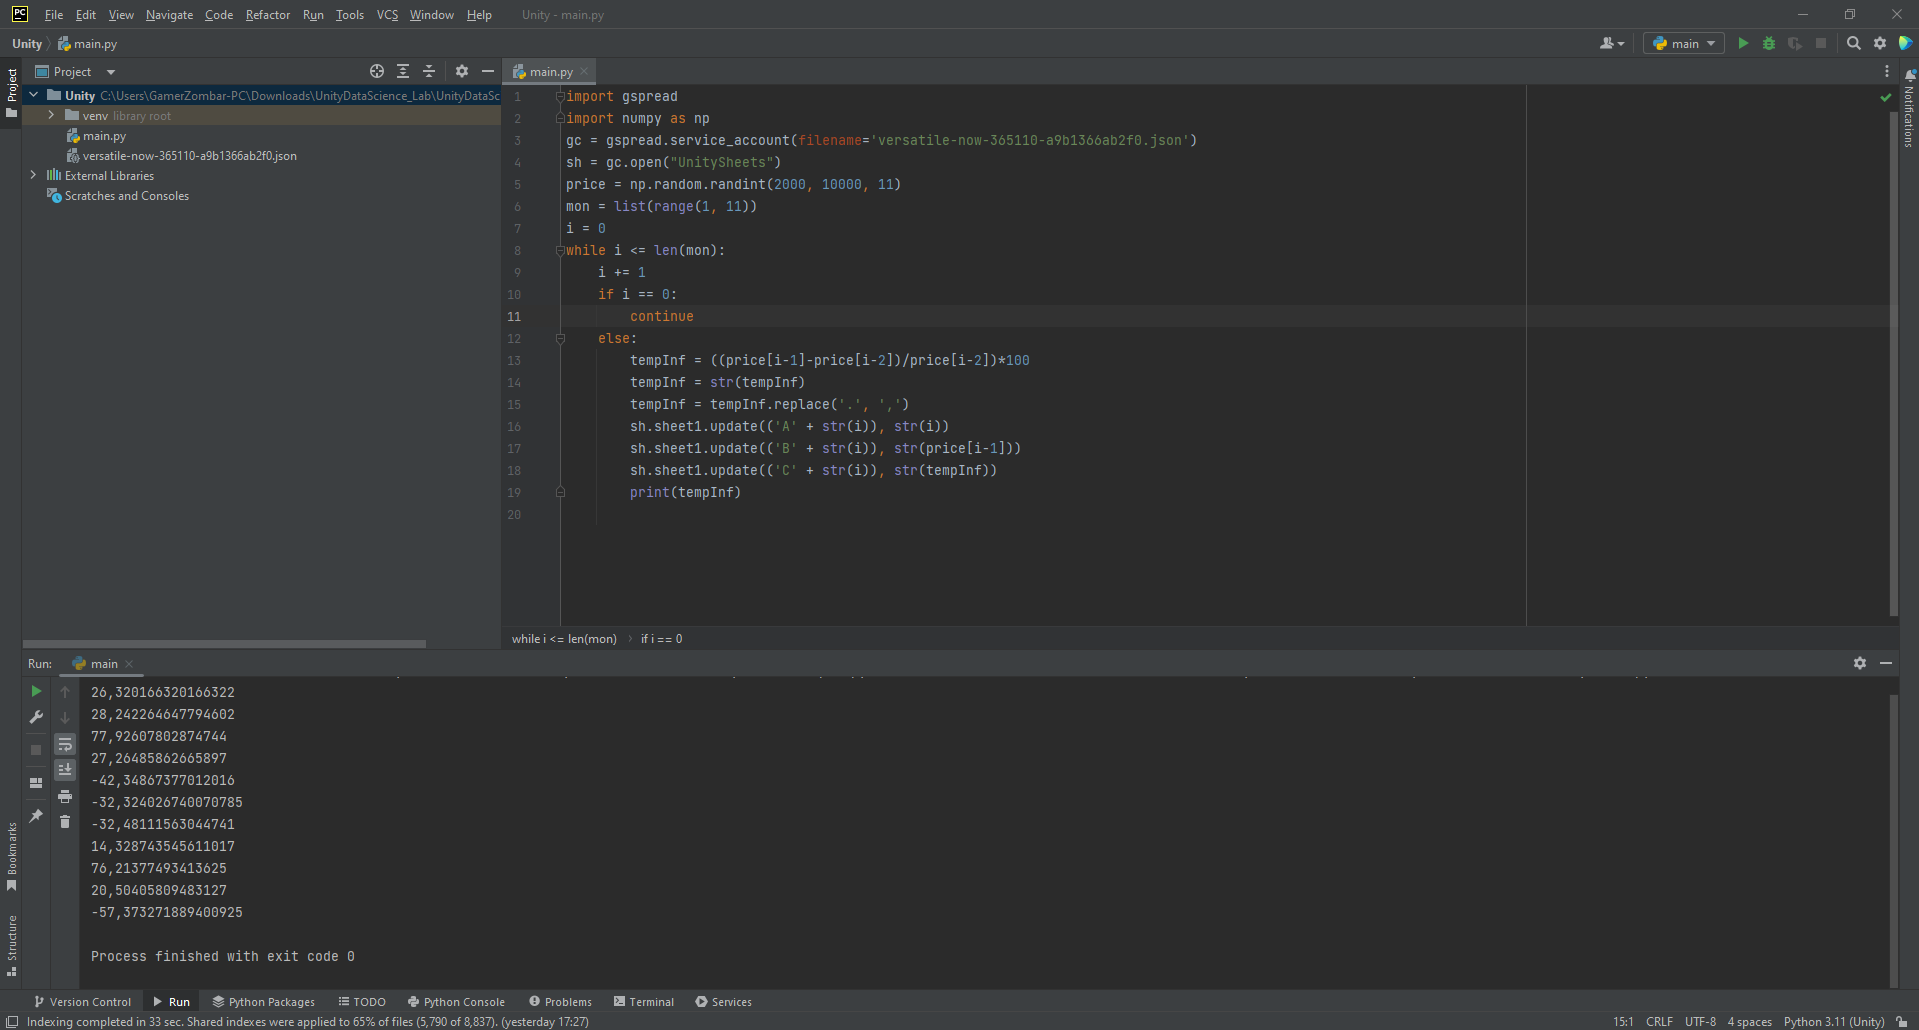The image size is (1919, 1030).
Task: Rerun the program in the Run panel
Action: click(x=36, y=691)
